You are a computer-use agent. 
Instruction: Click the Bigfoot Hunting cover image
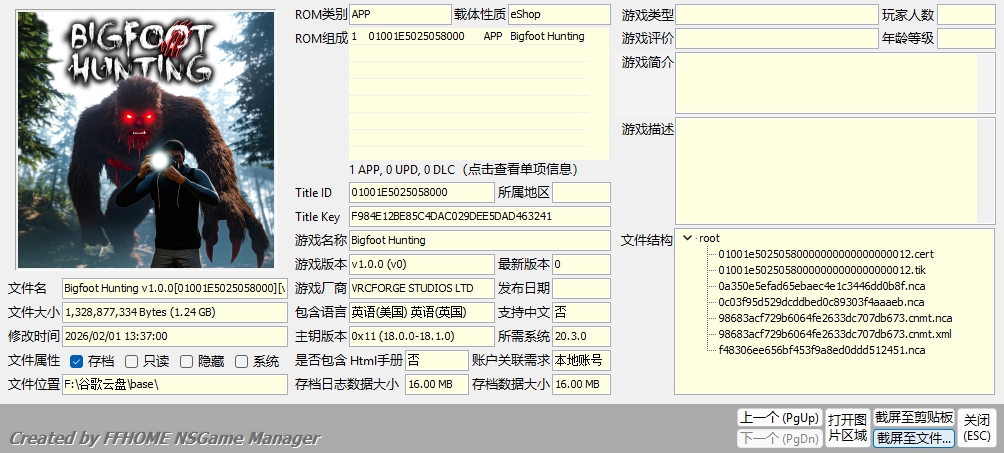[x=146, y=140]
